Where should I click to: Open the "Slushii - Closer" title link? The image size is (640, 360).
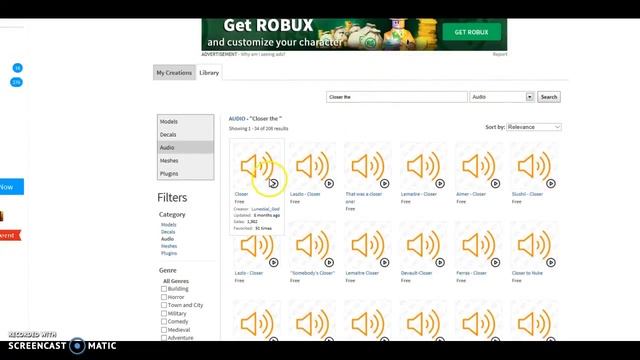point(527,194)
